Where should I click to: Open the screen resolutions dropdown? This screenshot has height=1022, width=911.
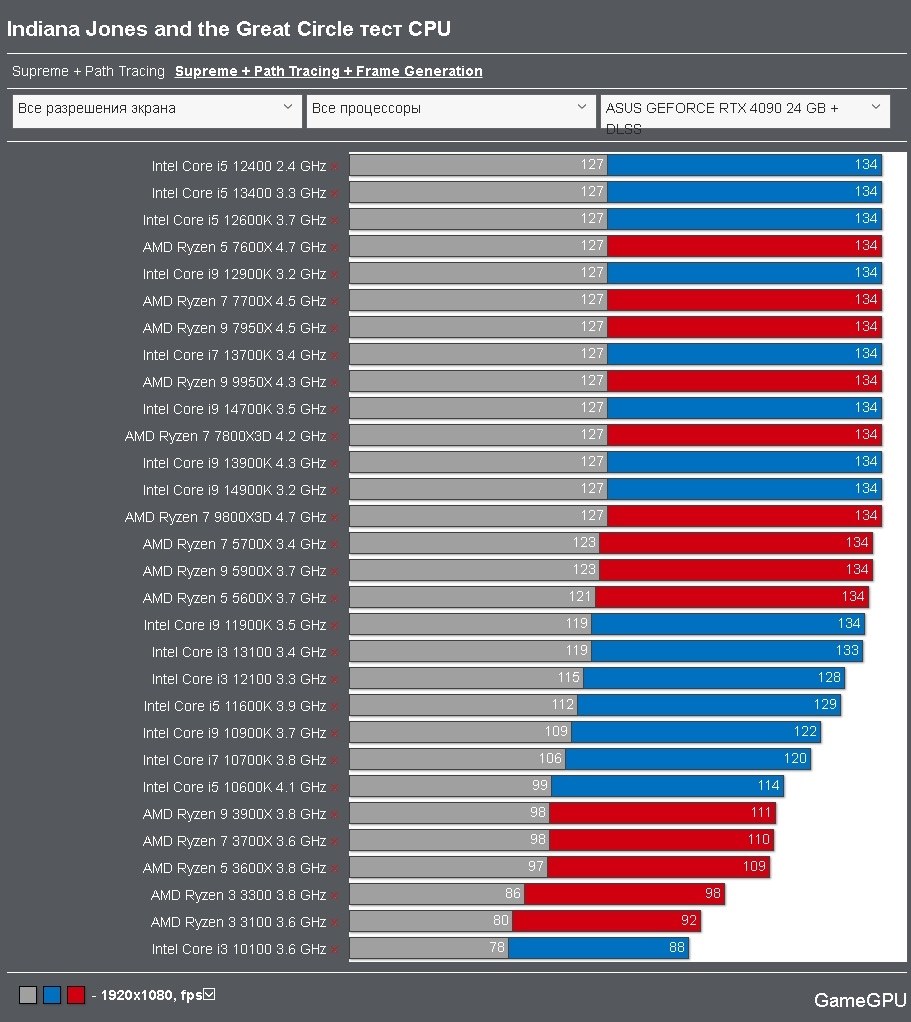[x=157, y=109]
